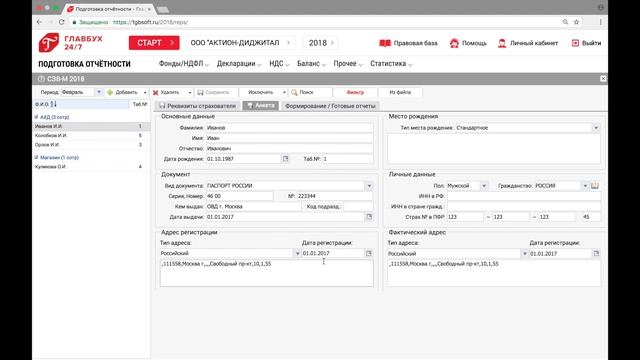Expand Исключить dropdown arrow
Image resolution: width=640 pixels, height=360 pixels.
pos(284,93)
